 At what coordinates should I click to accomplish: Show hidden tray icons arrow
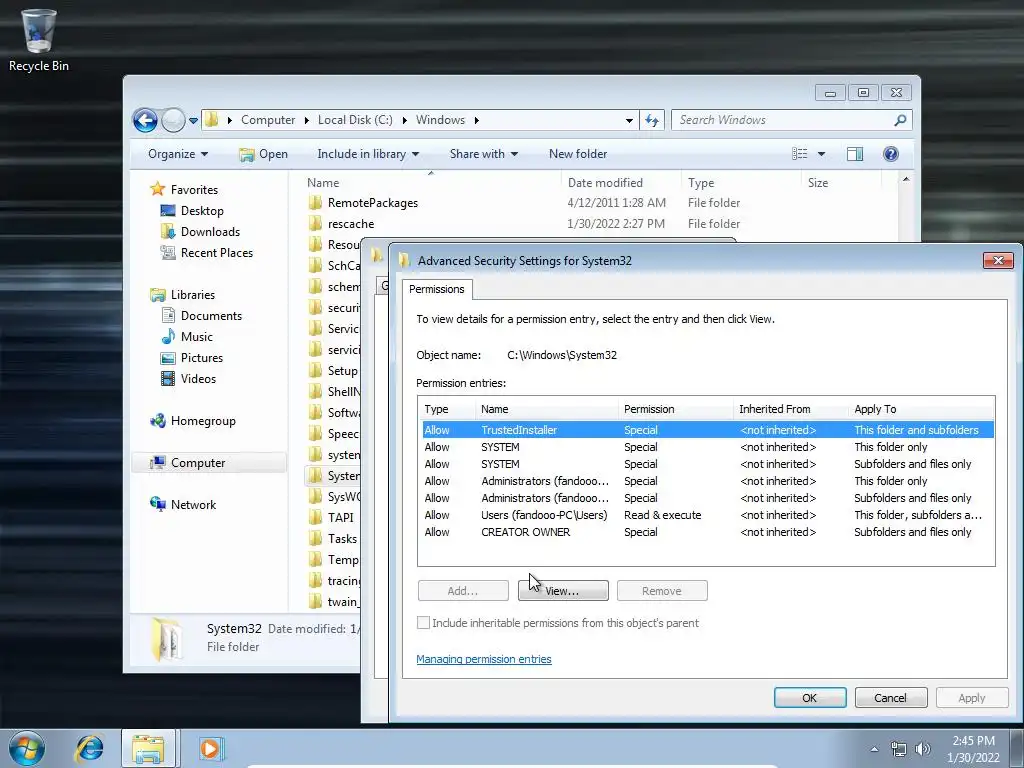pyautogui.click(x=874, y=749)
